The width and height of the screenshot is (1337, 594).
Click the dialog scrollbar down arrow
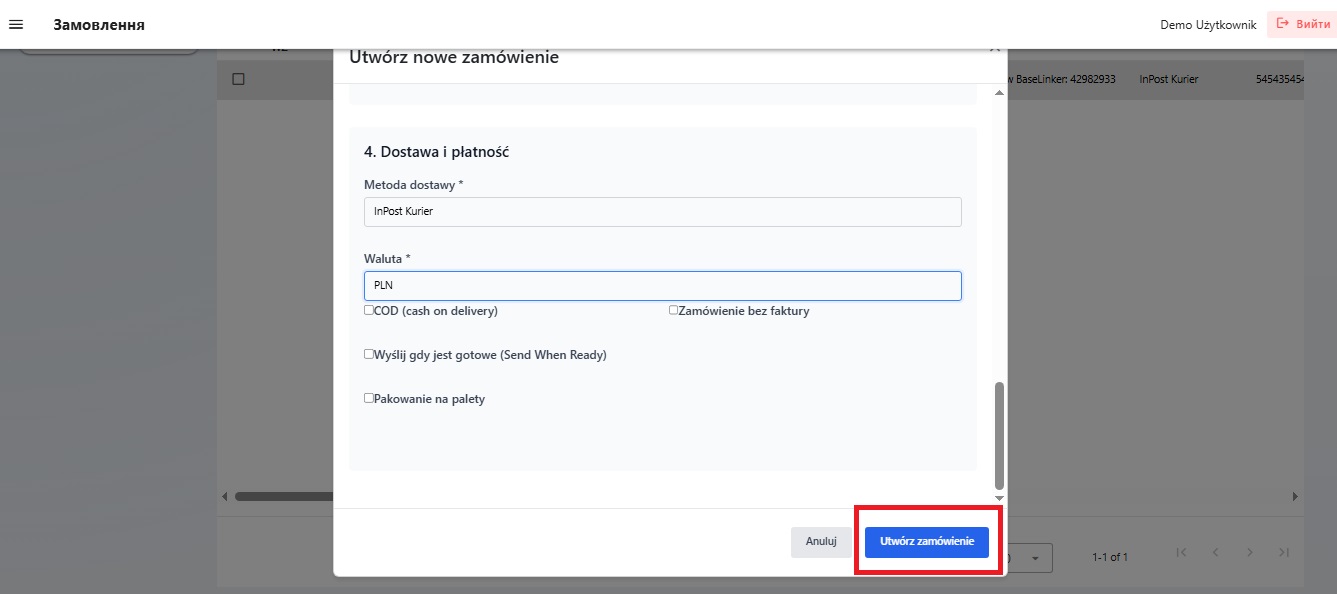point(999,497)
